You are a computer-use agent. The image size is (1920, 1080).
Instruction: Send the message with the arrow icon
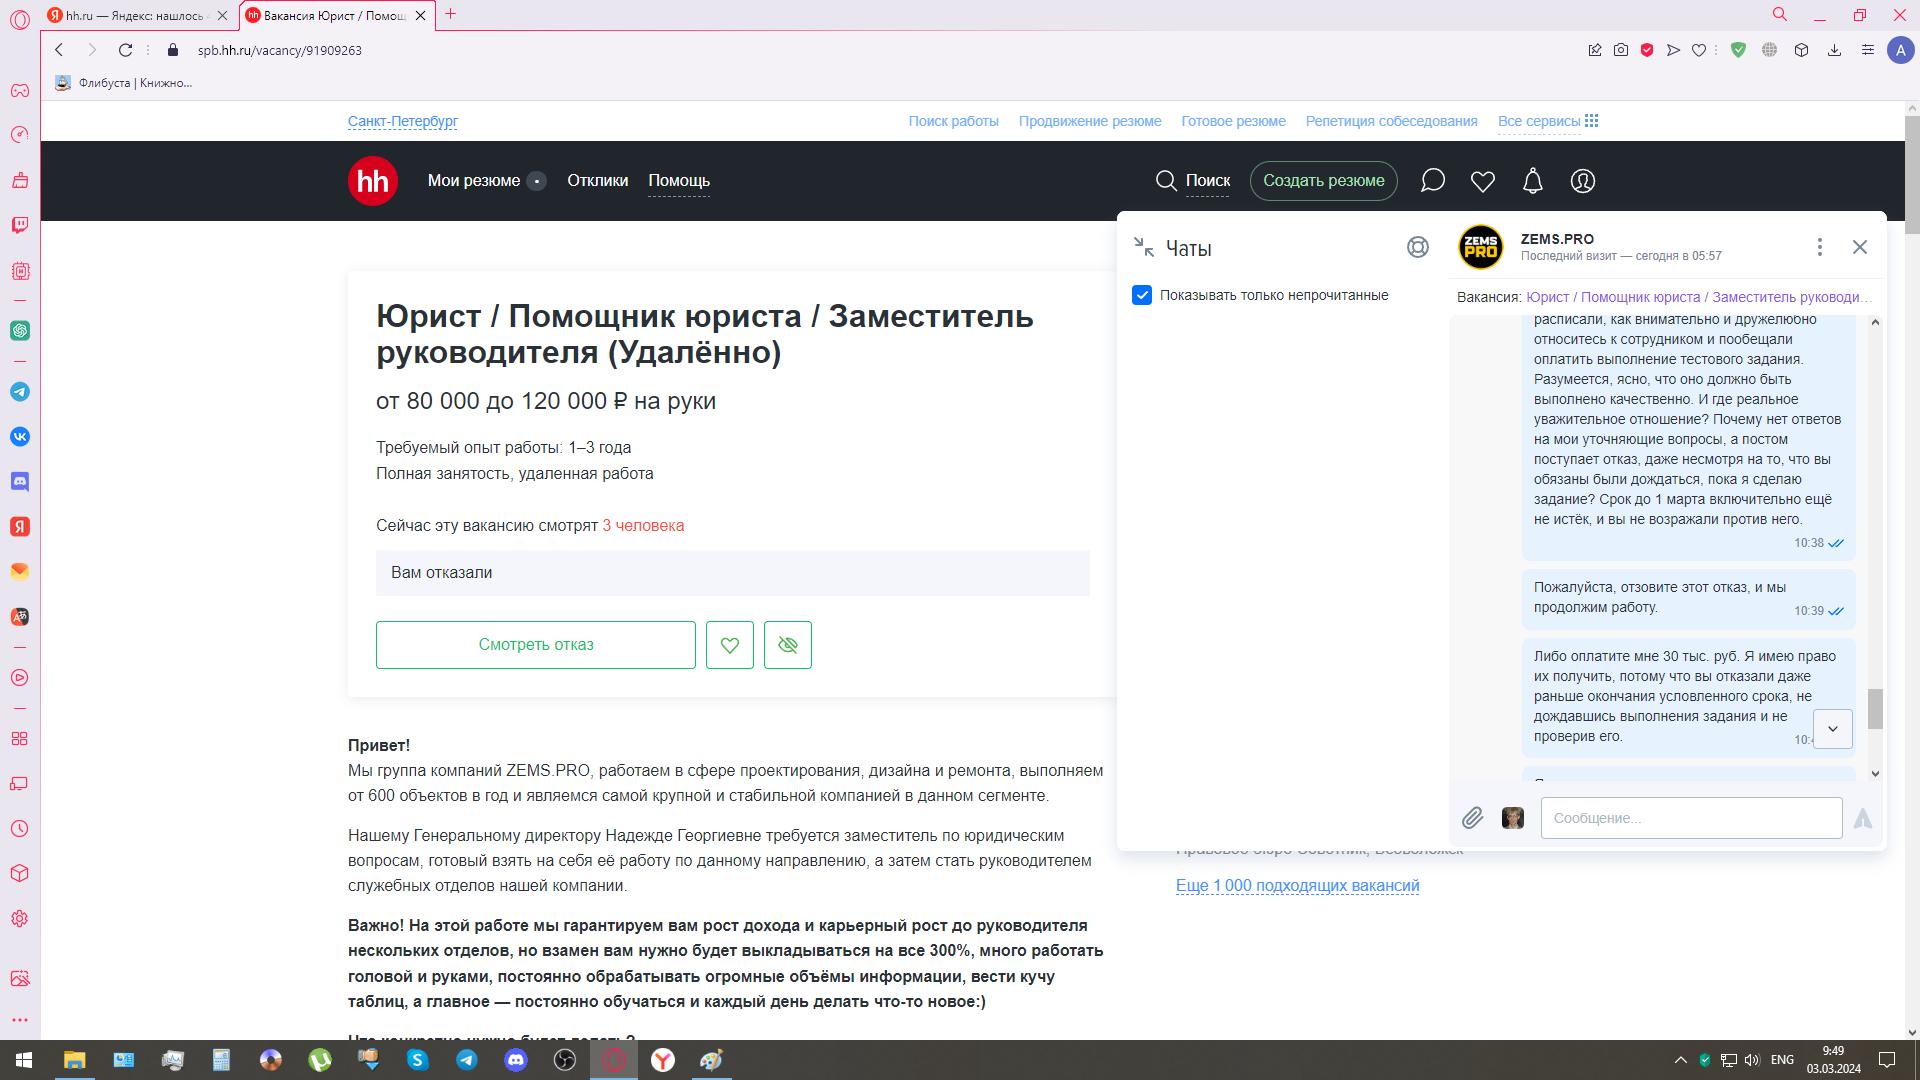(x=1863, y=818)
